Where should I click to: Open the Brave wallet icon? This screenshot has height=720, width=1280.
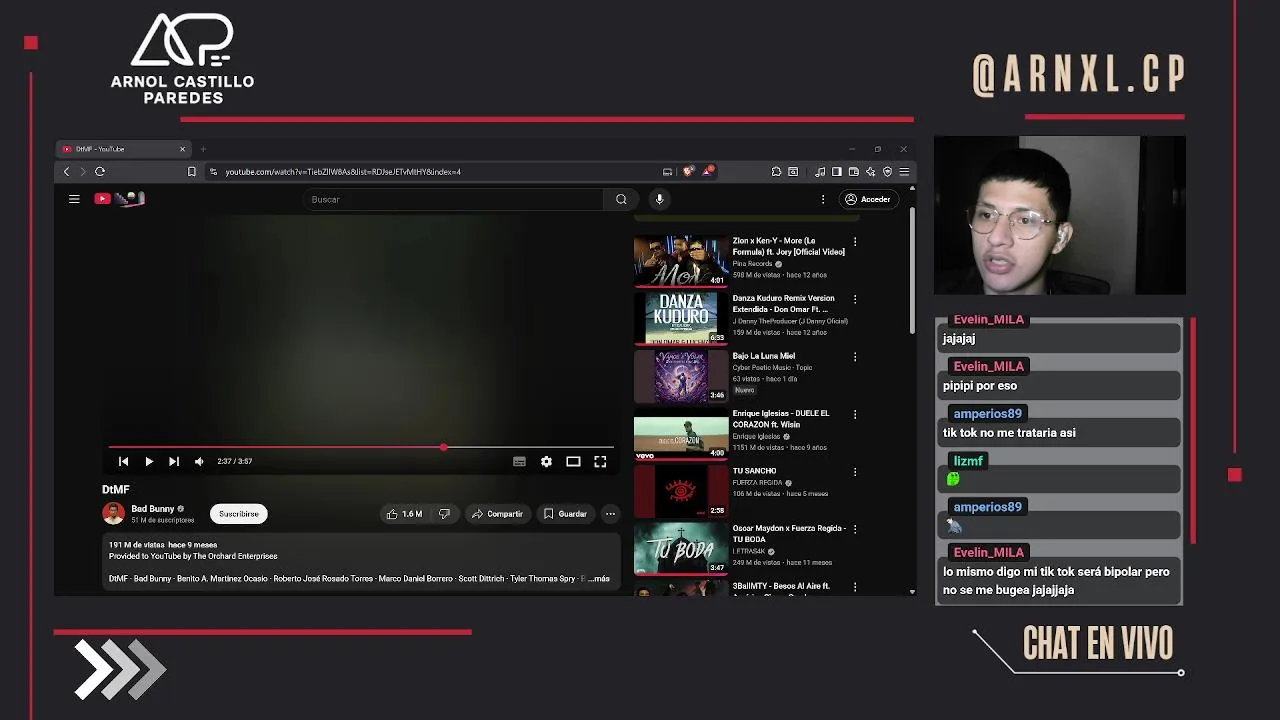coord(853,172)
